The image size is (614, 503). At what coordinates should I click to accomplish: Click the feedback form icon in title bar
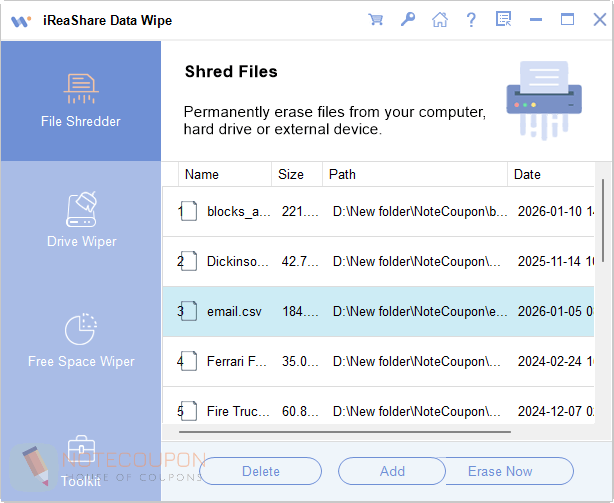pyautogui.click(x=504, y=19)
